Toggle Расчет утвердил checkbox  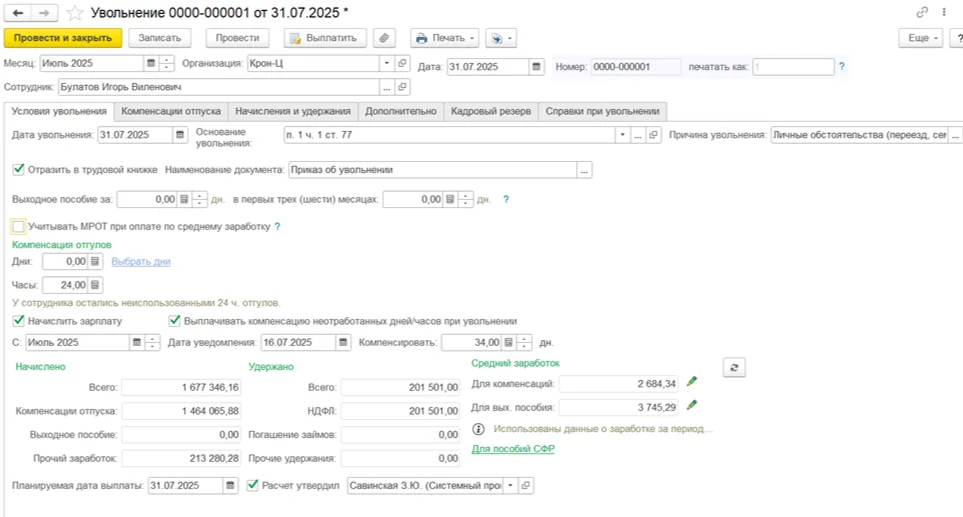click(x=252, y=485)
